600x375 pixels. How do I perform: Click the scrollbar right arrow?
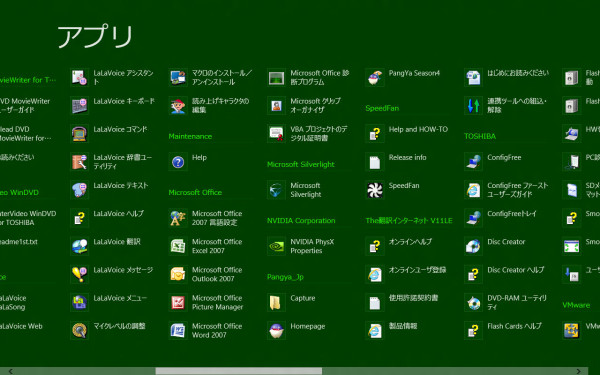(579, 371)
